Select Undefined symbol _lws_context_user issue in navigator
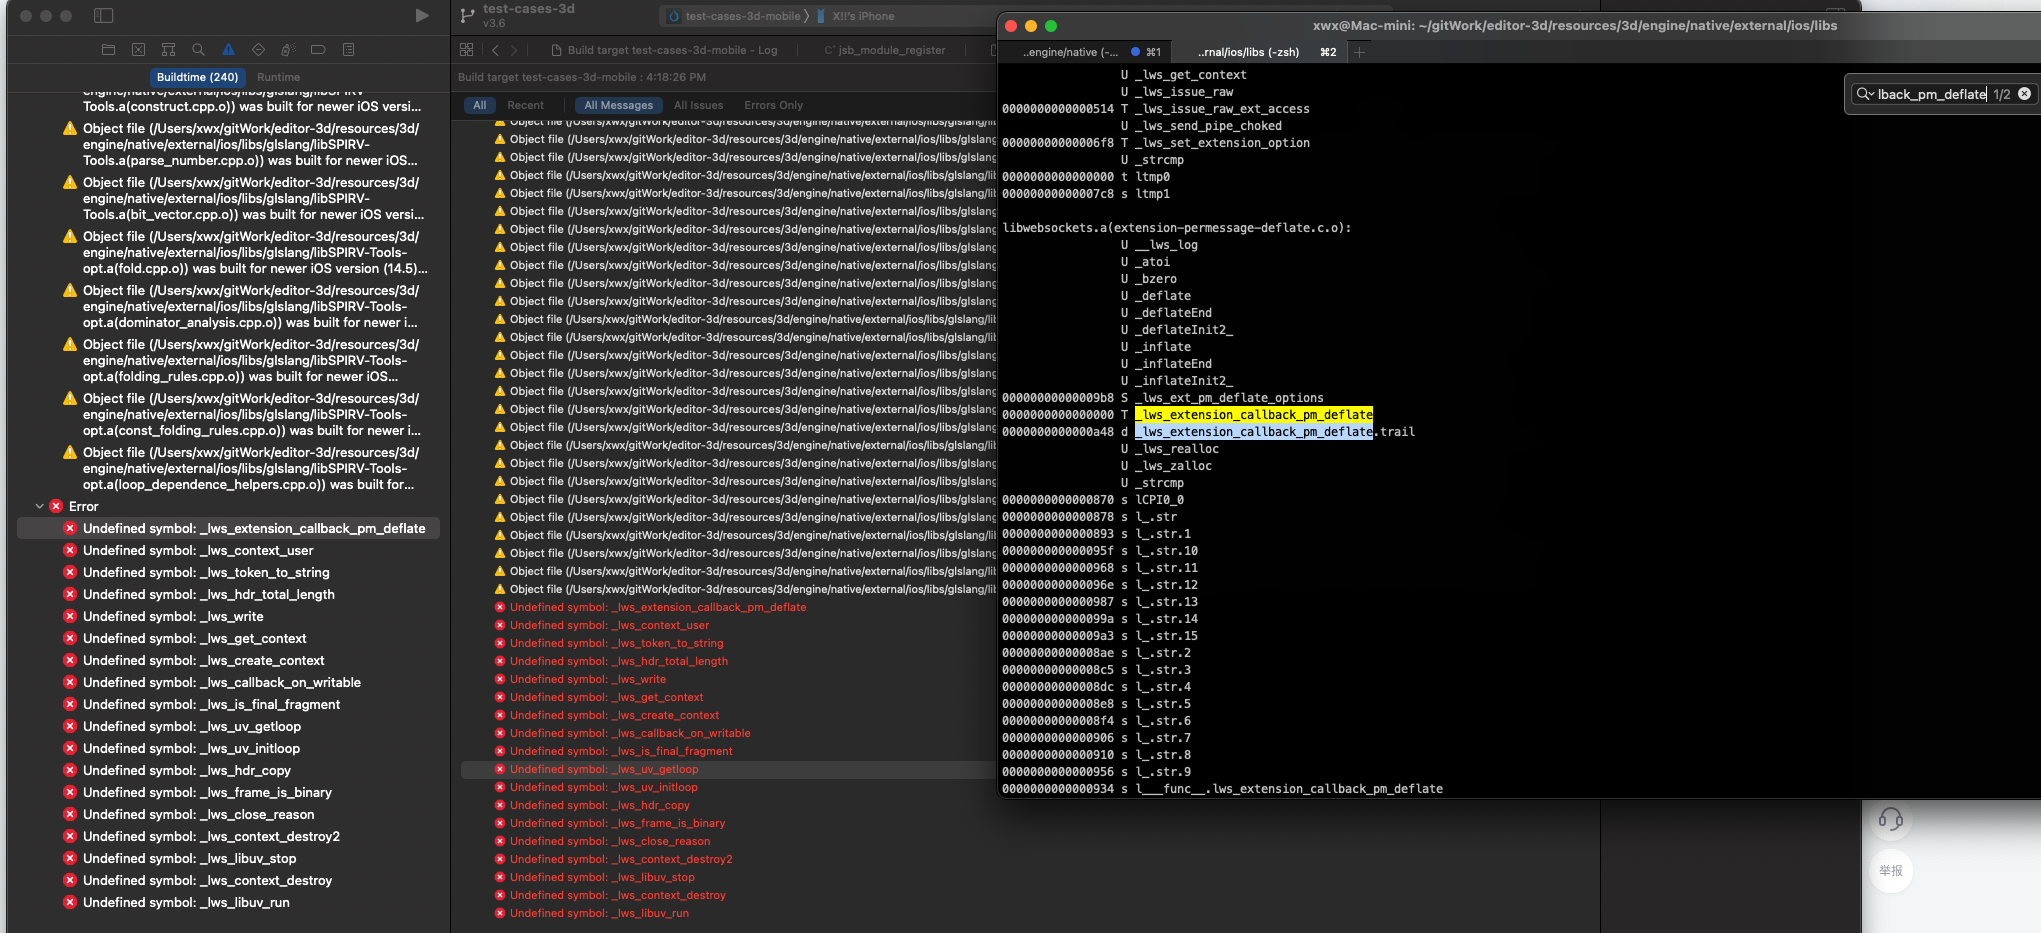2041x933 pixels. click(x=227, y=551)
